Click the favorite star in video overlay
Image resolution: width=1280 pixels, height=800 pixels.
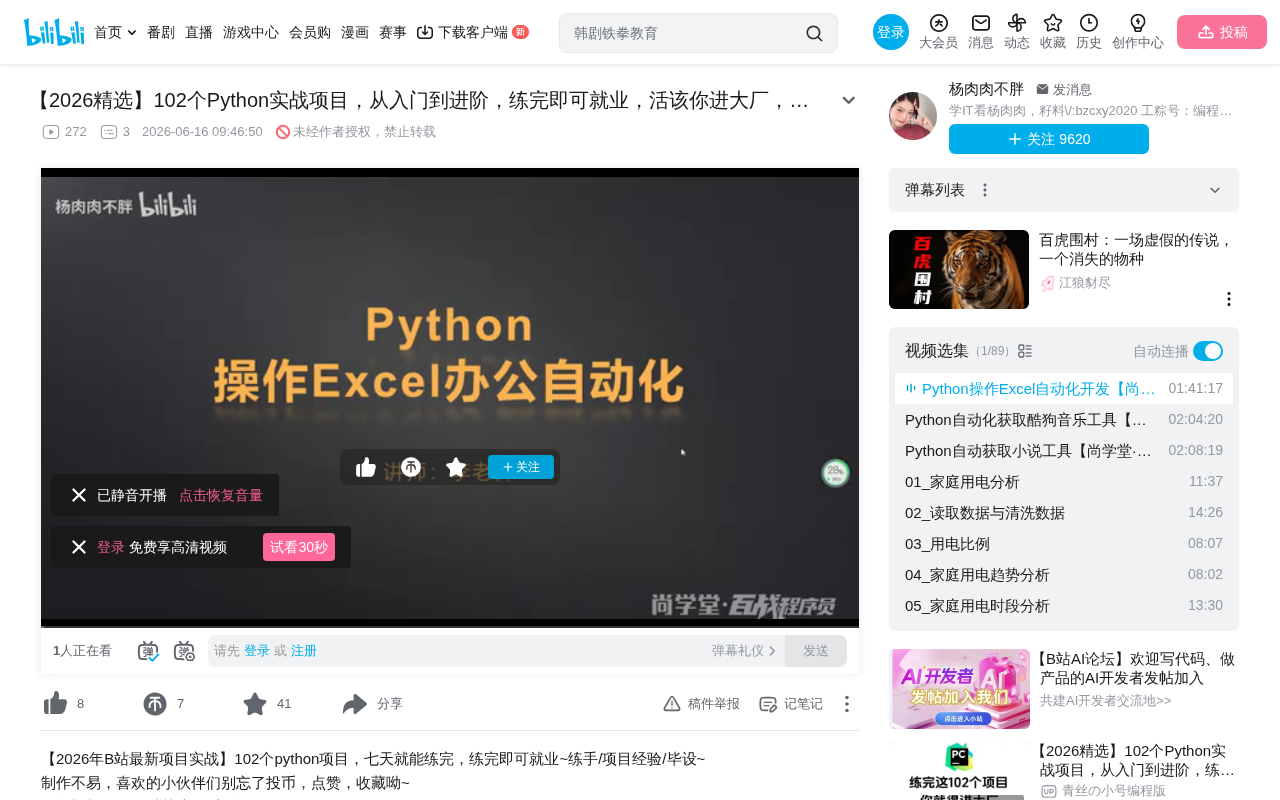coord(456,467)
